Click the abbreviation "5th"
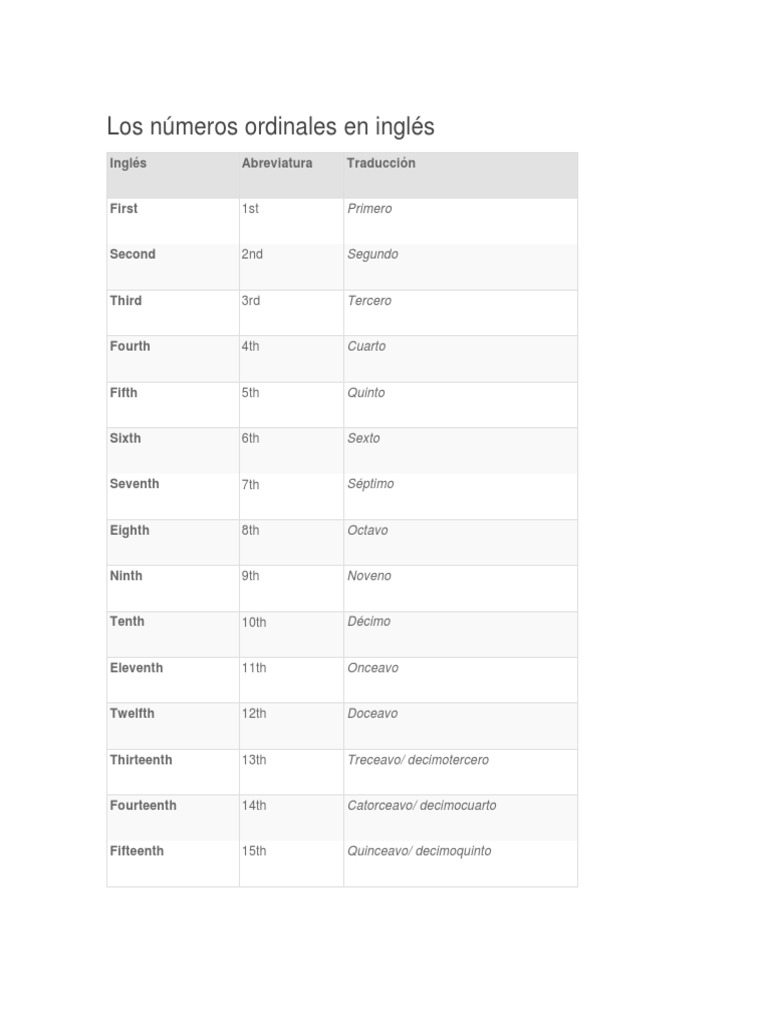Viewport: 768px width, 1024px height. pos(250,393)
